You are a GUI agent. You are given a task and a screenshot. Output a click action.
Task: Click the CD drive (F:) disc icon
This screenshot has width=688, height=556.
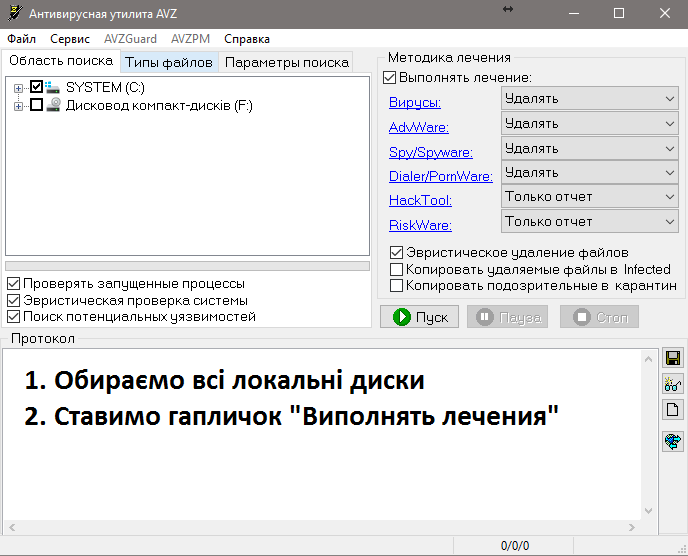pyautogui.click(x=54, y=105)
